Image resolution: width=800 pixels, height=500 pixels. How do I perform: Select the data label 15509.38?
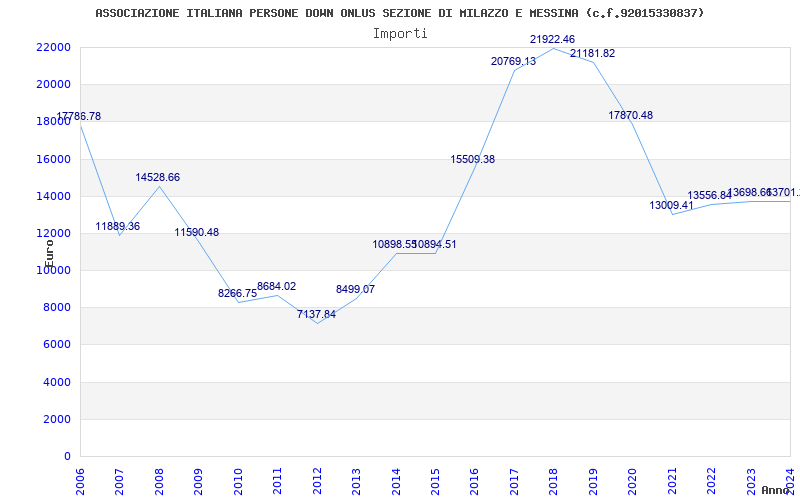tap(472, 160)
